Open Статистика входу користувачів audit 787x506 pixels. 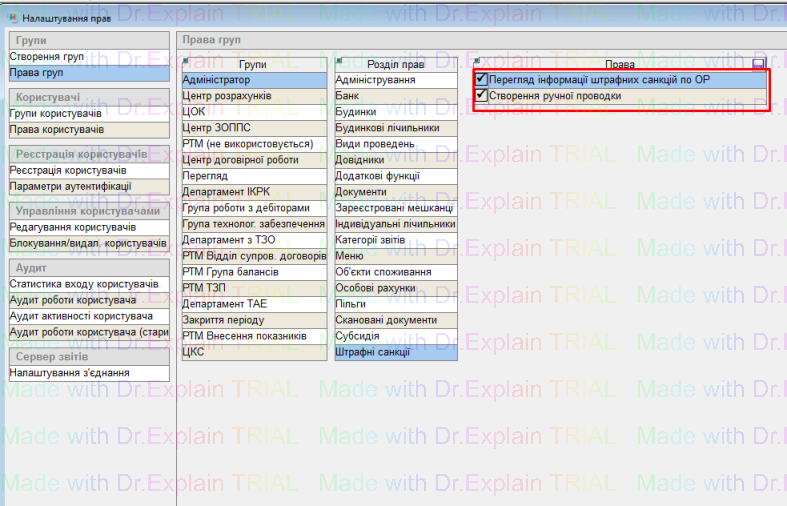click(x=84, y=285)
